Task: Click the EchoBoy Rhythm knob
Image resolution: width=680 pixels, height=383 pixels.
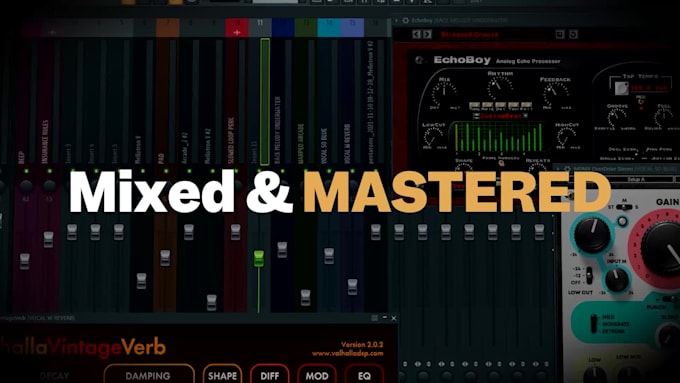Action: click(500, 87)
